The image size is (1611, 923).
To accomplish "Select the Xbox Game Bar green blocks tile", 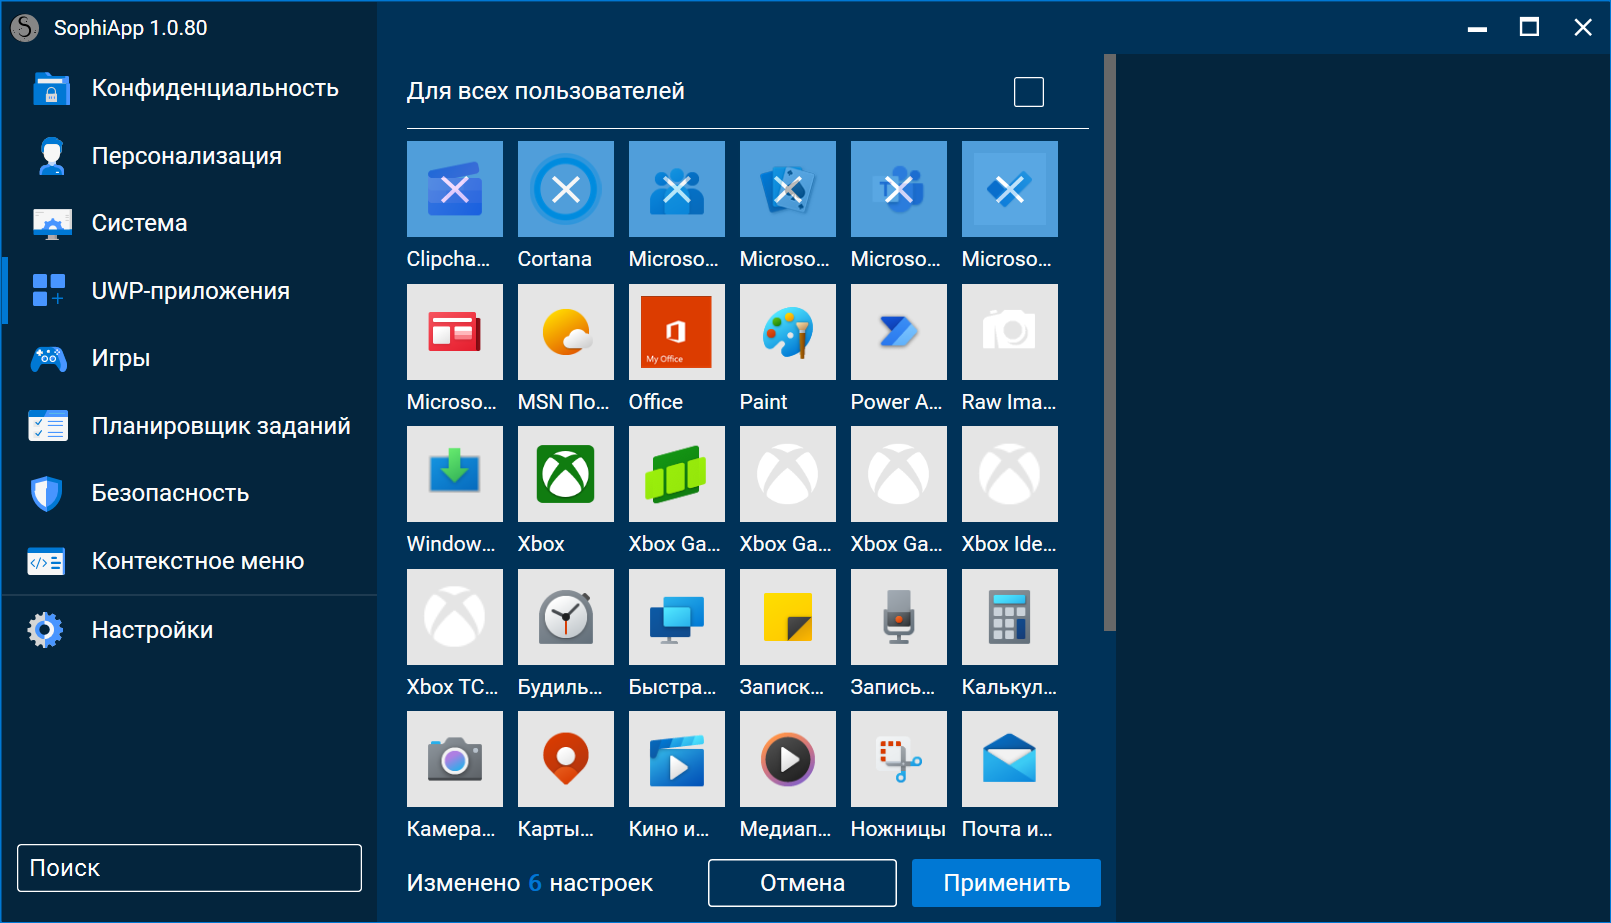I will tap(677, 474).
